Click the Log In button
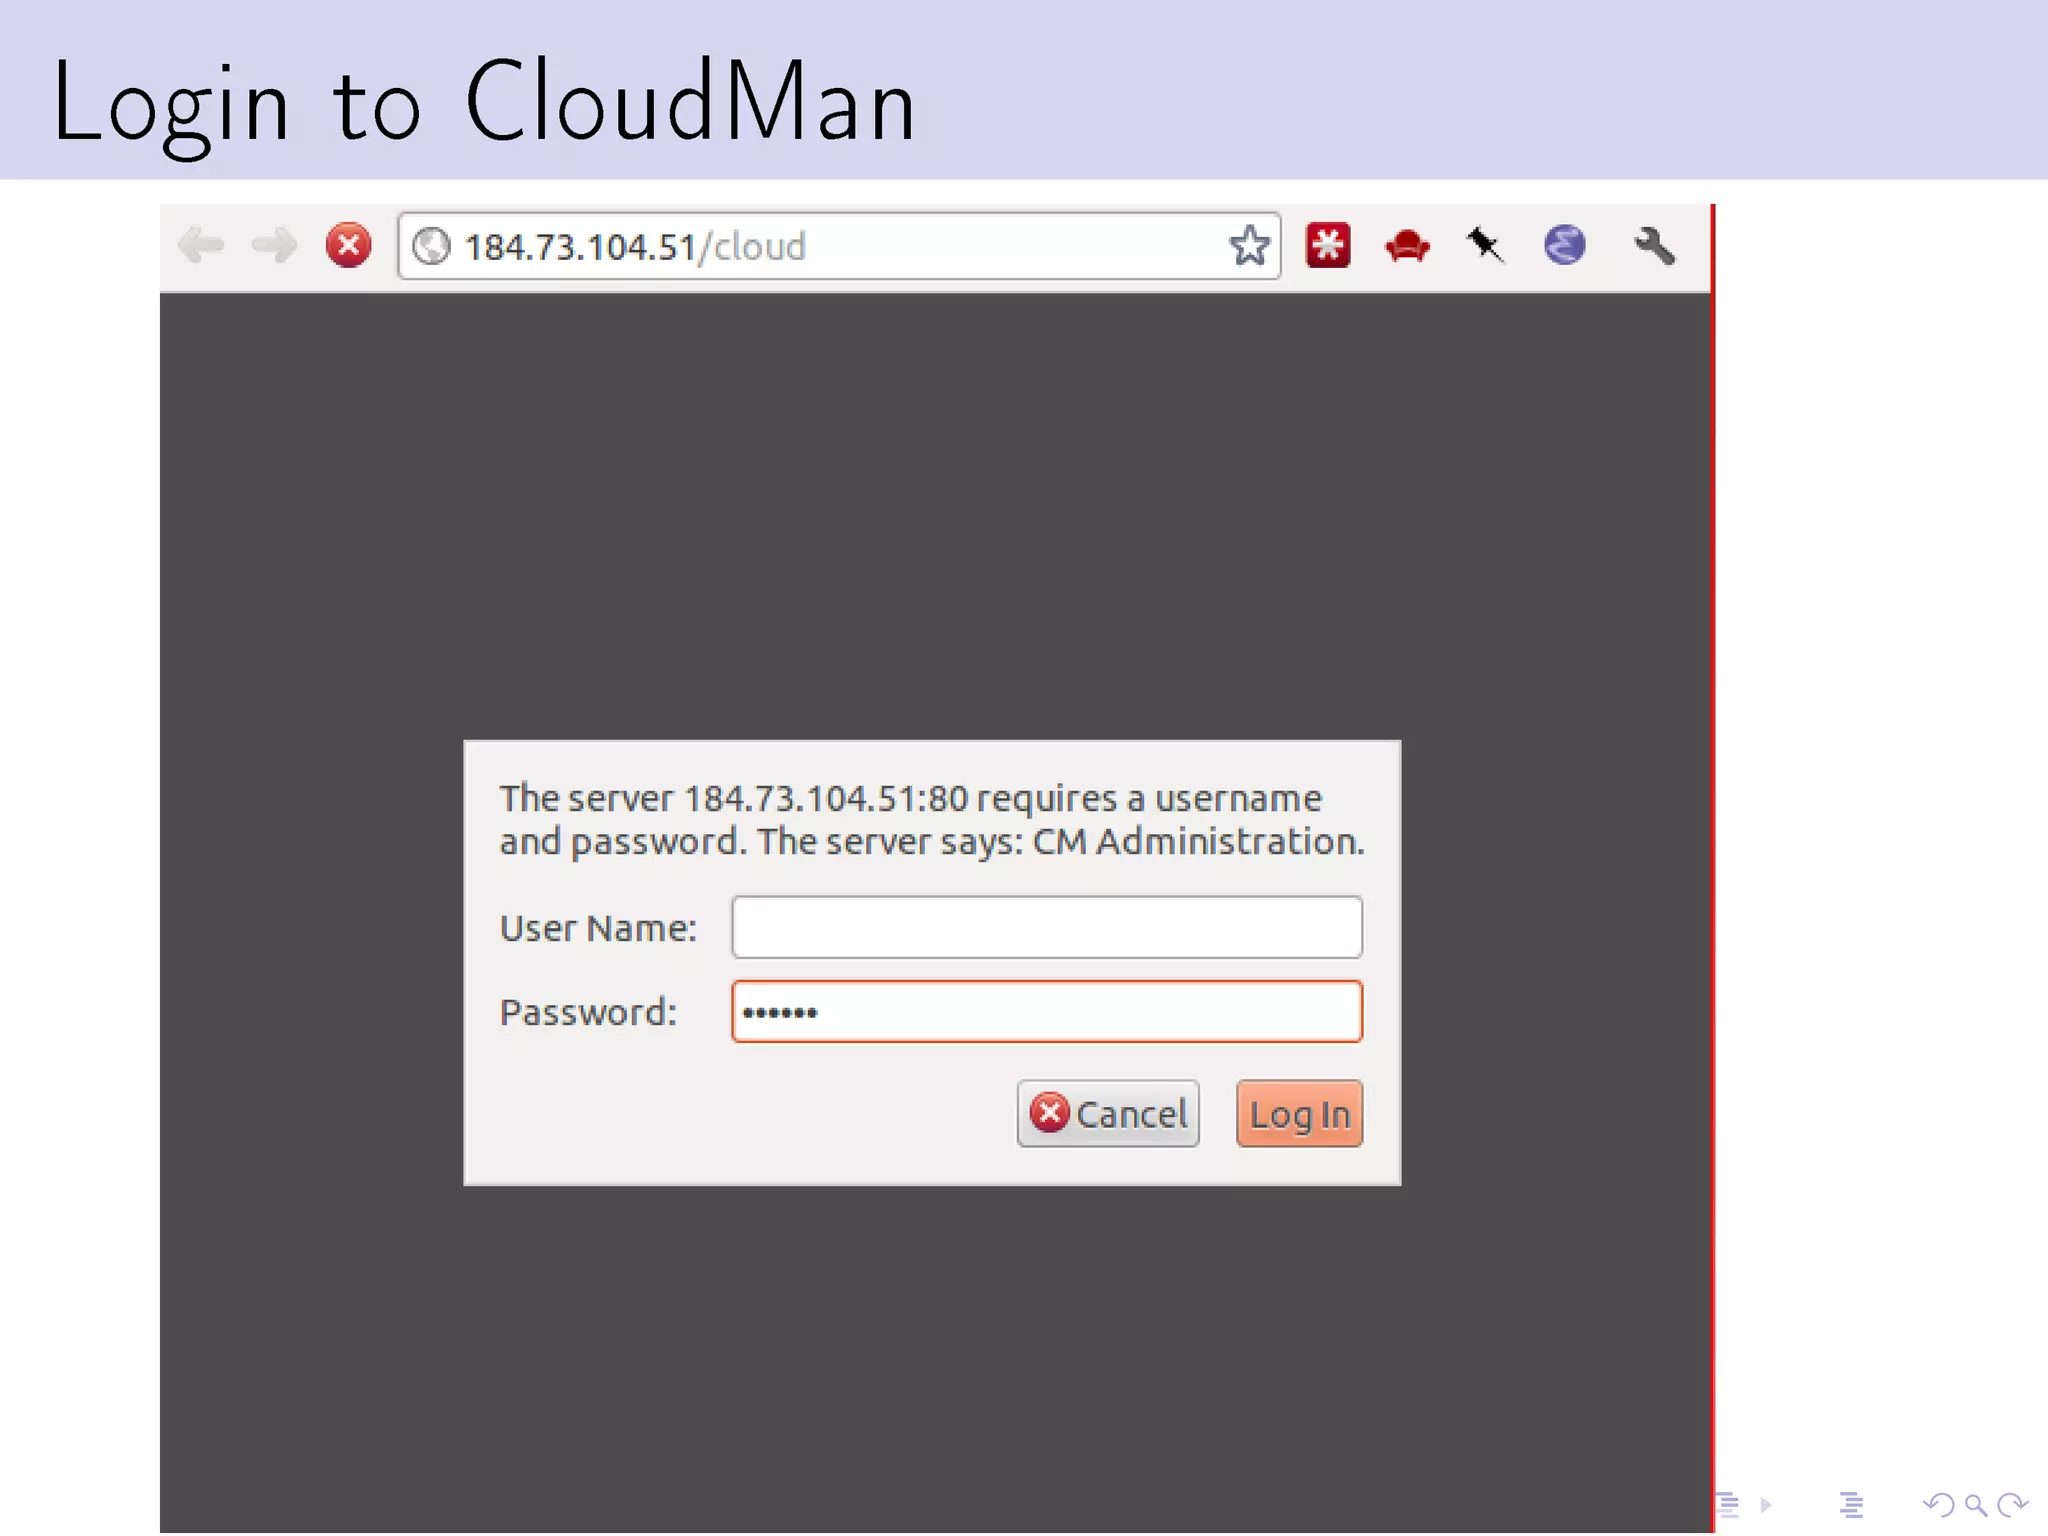This screenshot has height=1536, width=2048. click(x=1299, y=1113)
